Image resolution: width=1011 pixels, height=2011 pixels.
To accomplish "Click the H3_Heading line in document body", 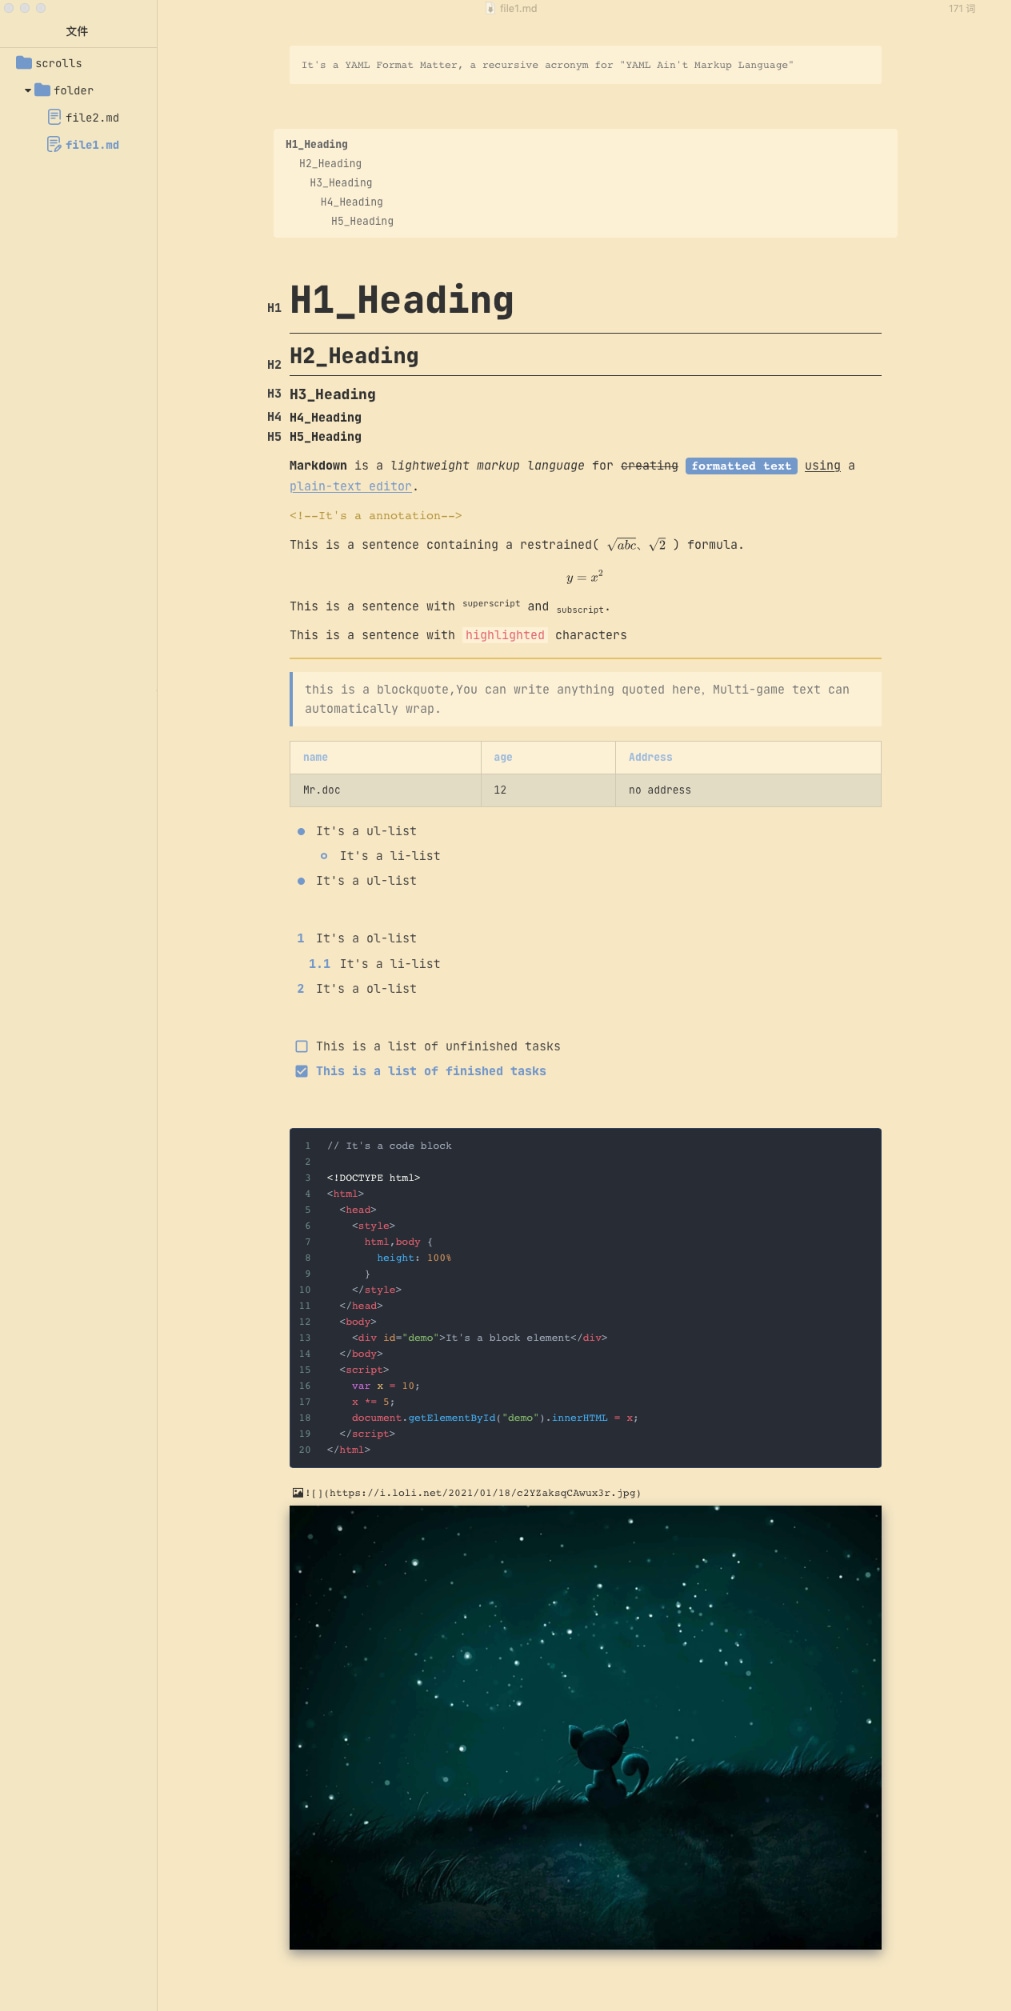I will [333, 394].
